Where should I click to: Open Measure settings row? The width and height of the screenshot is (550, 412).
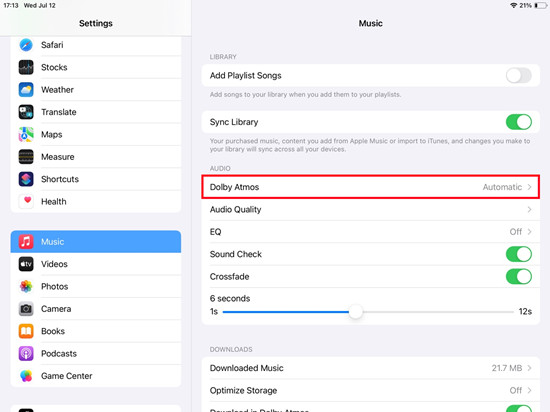(96, 157)
